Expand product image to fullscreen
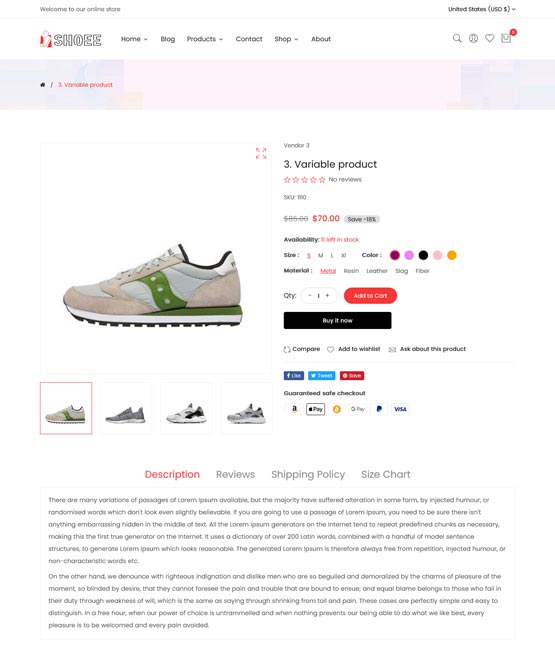The image size is (555, 660). [261, 153]
